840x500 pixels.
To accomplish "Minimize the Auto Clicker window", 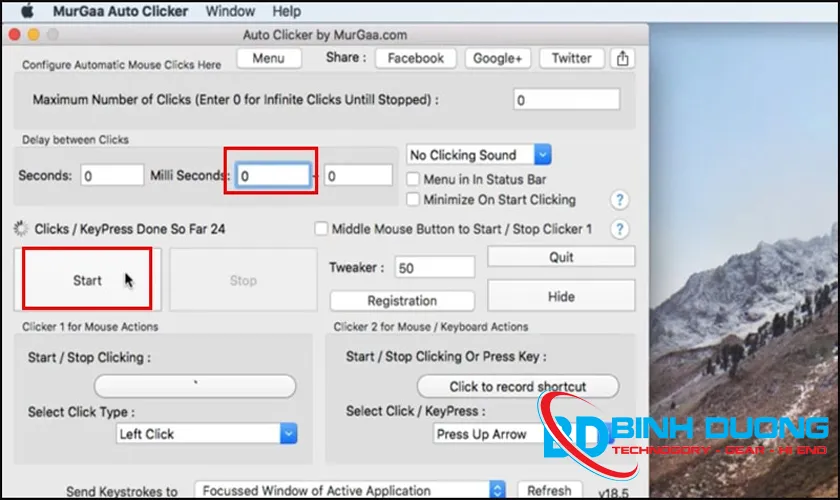I will (x=33, y=35).
